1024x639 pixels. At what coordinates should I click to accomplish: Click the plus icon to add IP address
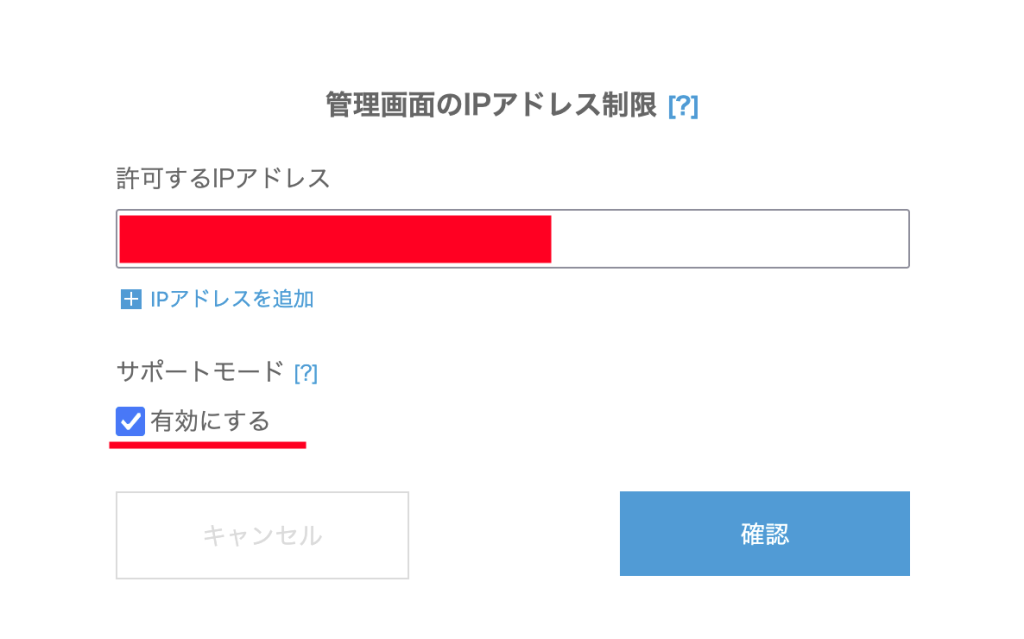[x=131, y=299]
